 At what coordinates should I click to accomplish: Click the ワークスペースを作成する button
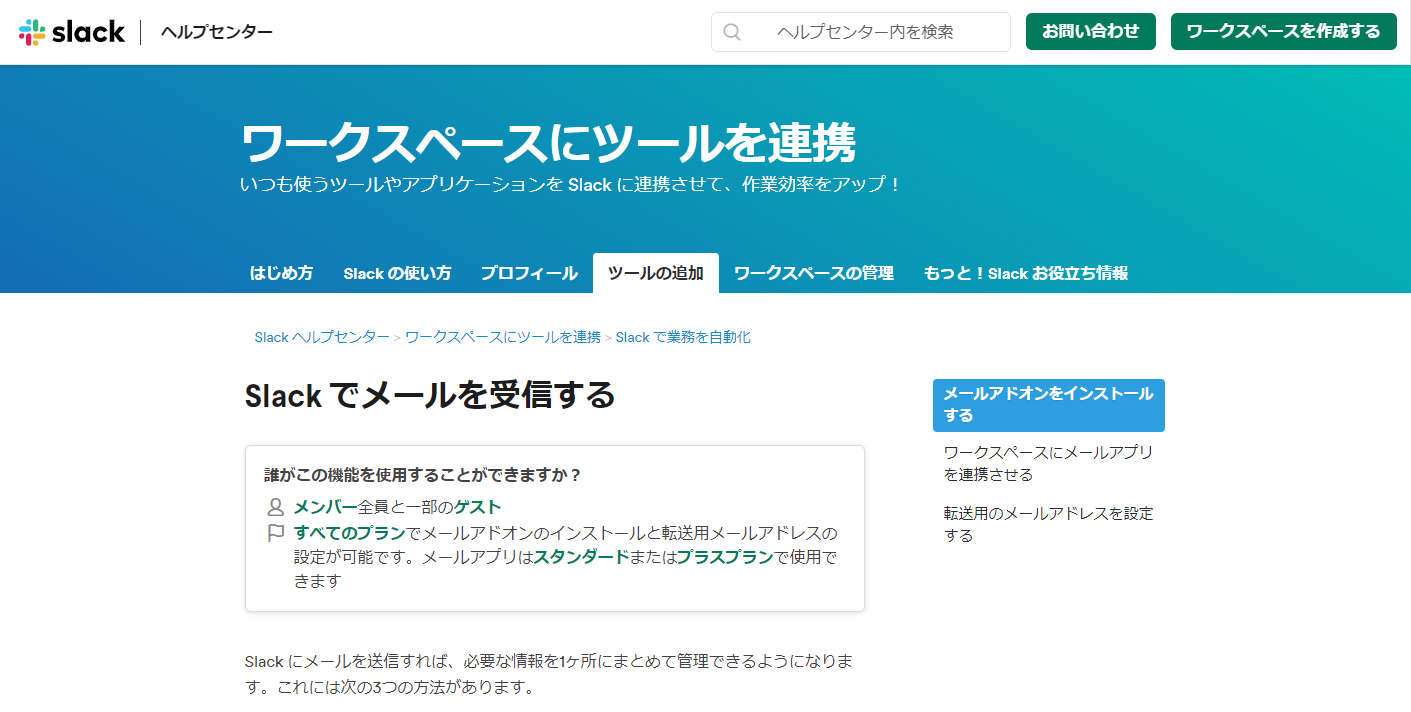[x=1284, y=32]
